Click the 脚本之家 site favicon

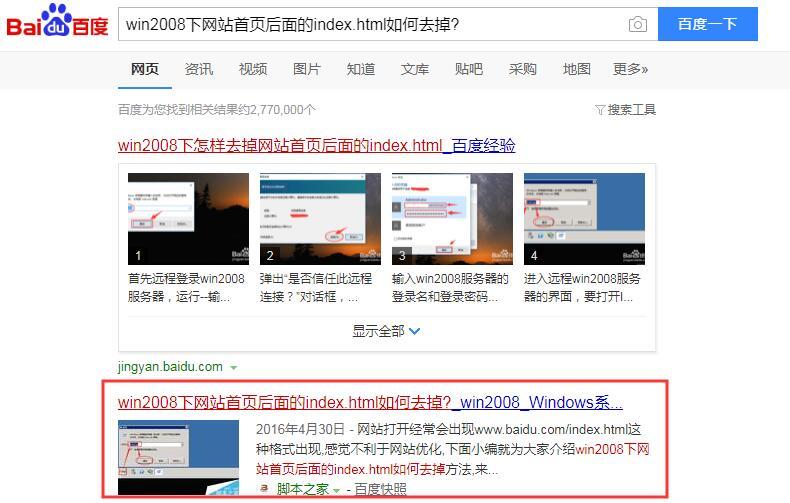click(x=264, y=488)
